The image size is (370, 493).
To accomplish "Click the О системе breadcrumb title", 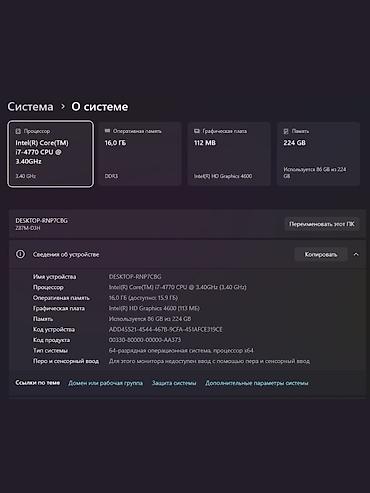I will coord(100,107).
